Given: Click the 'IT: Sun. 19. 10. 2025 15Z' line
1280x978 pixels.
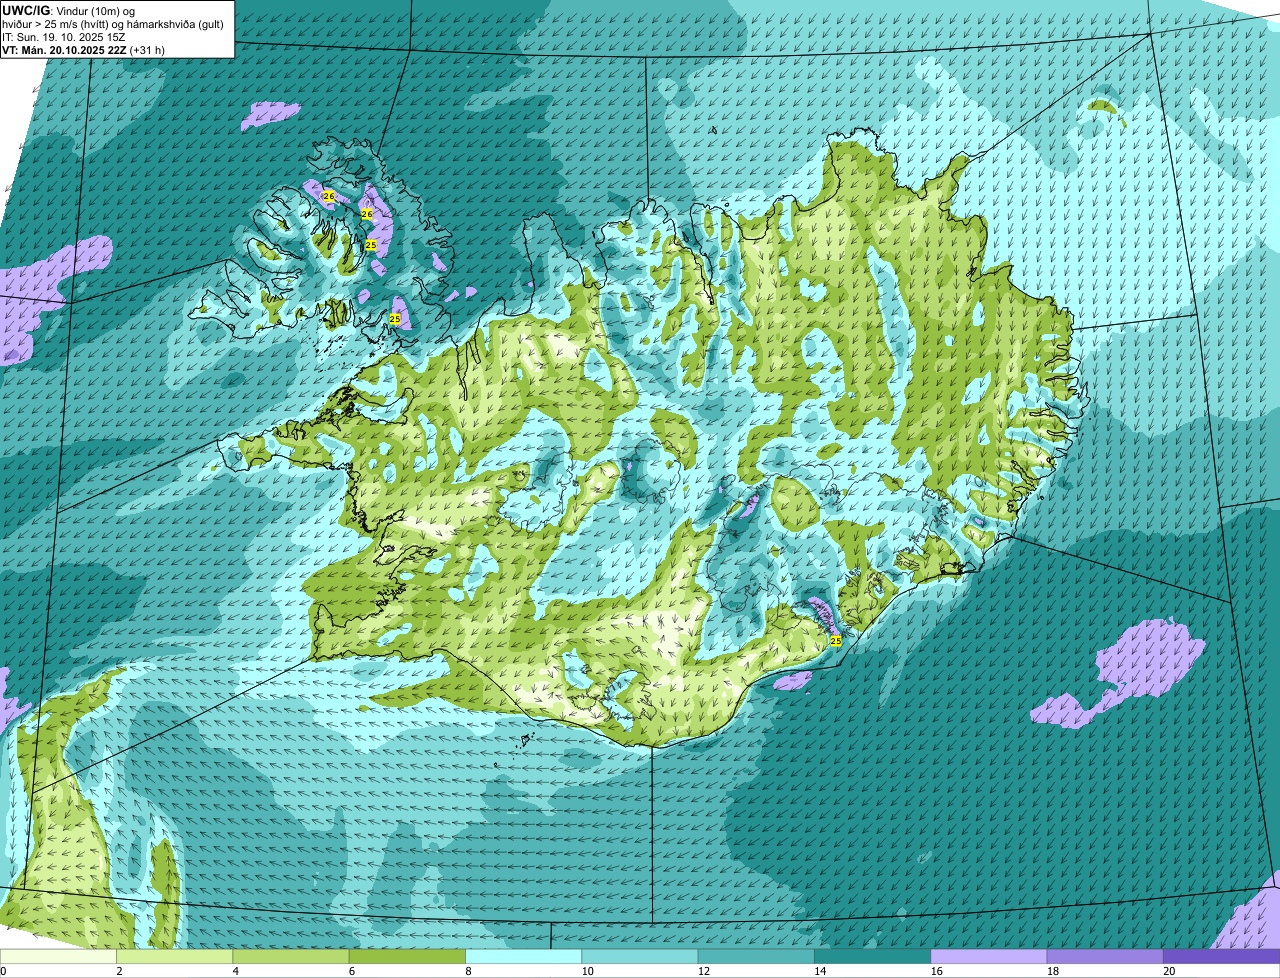Looking at the screenshot, I should pos(66,37).
